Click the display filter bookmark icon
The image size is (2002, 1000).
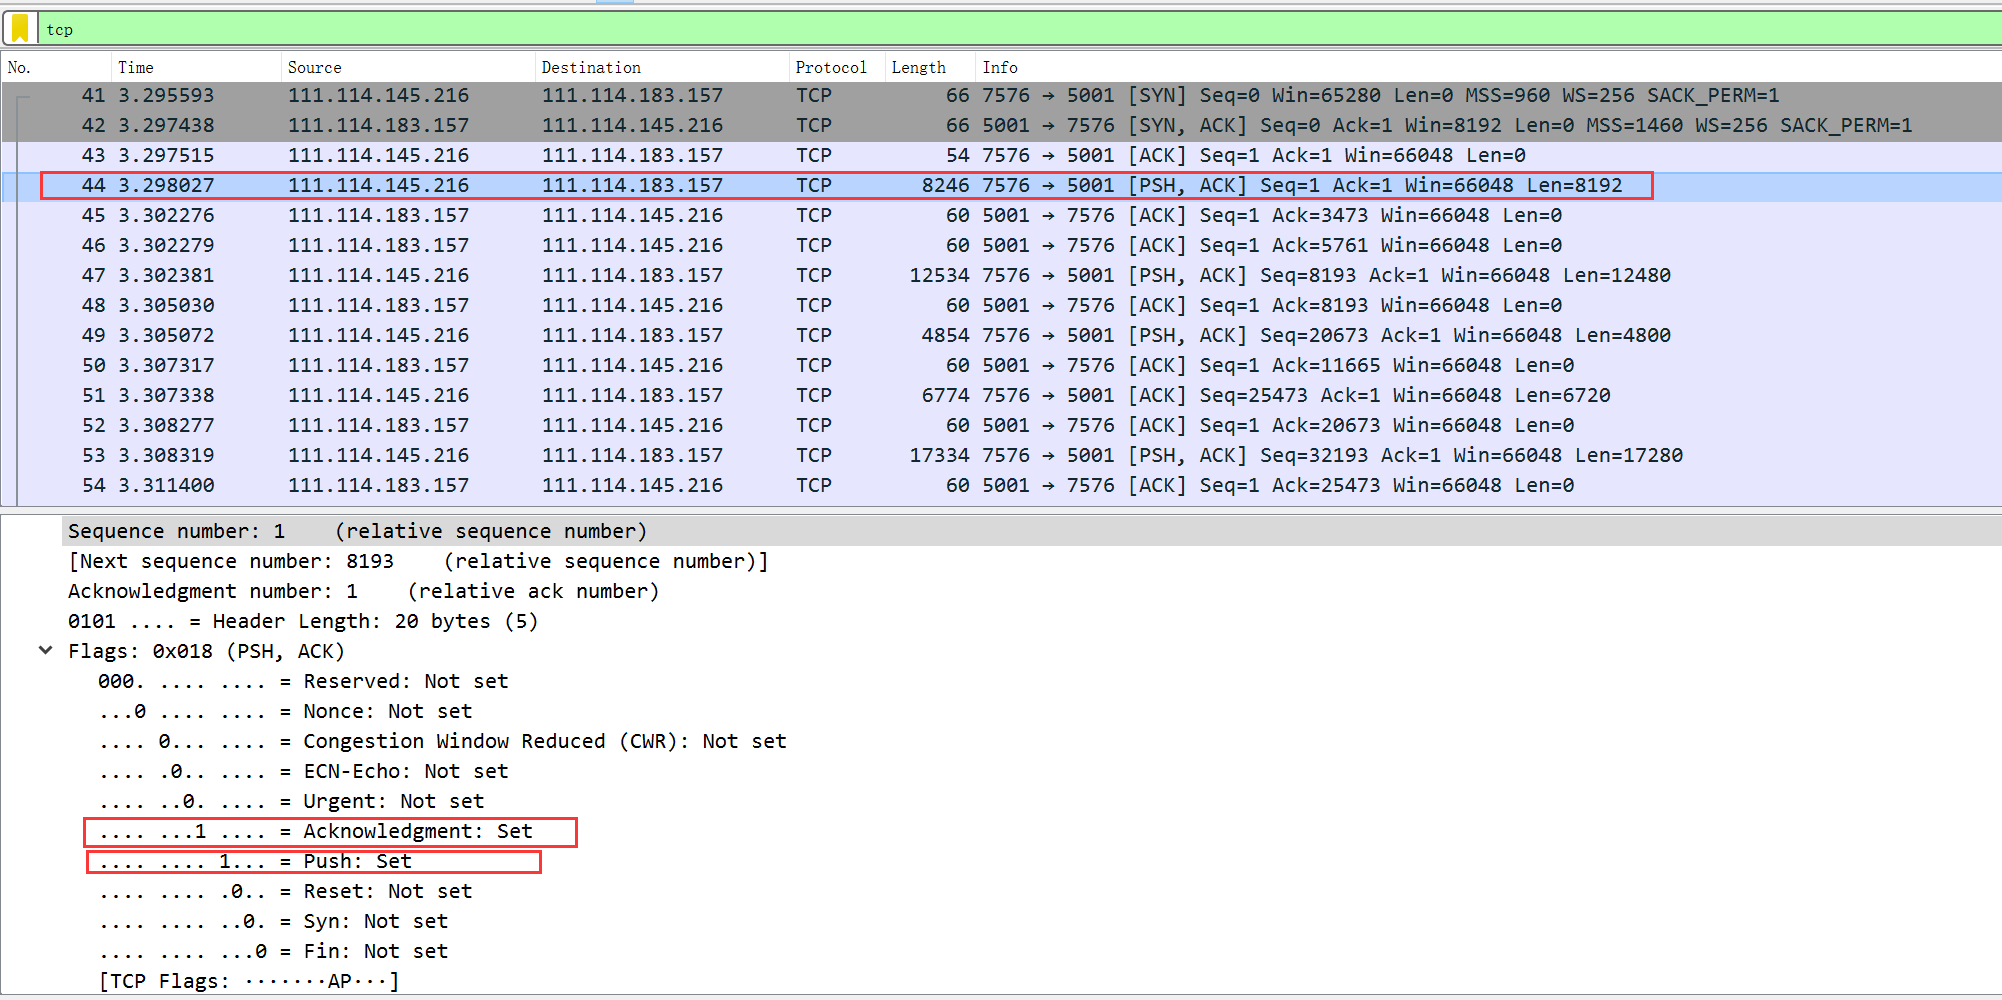click(20, 29)
